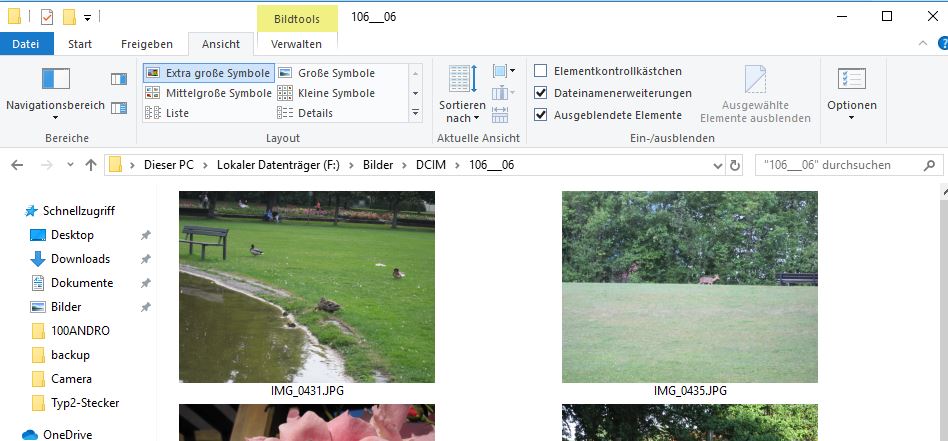
Task: Open recent locations dropdown arrow
Action: pos(70,165)
